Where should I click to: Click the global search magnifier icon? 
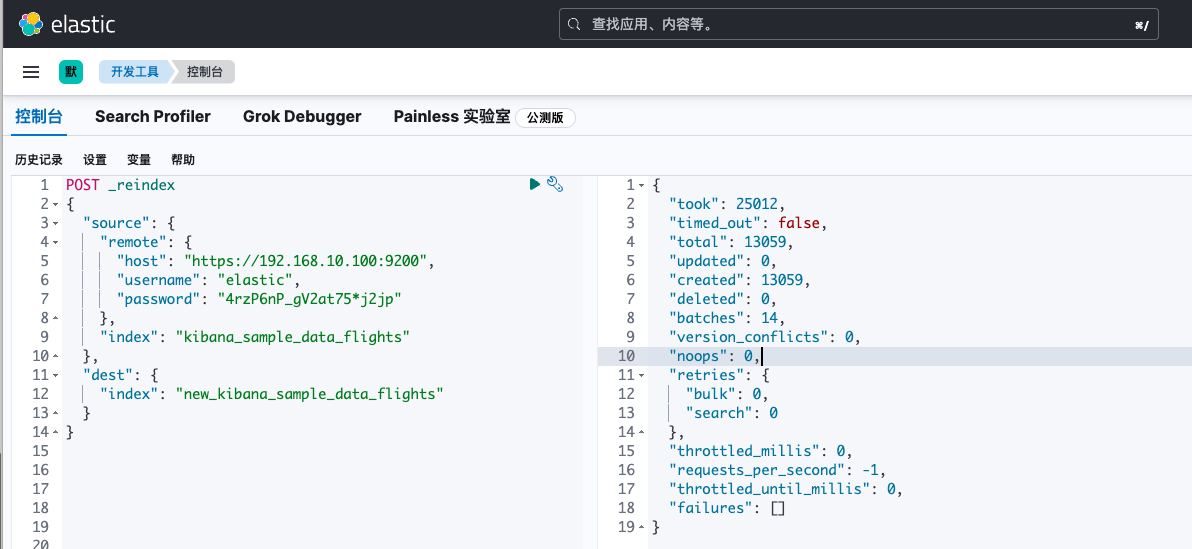point(575,25)
